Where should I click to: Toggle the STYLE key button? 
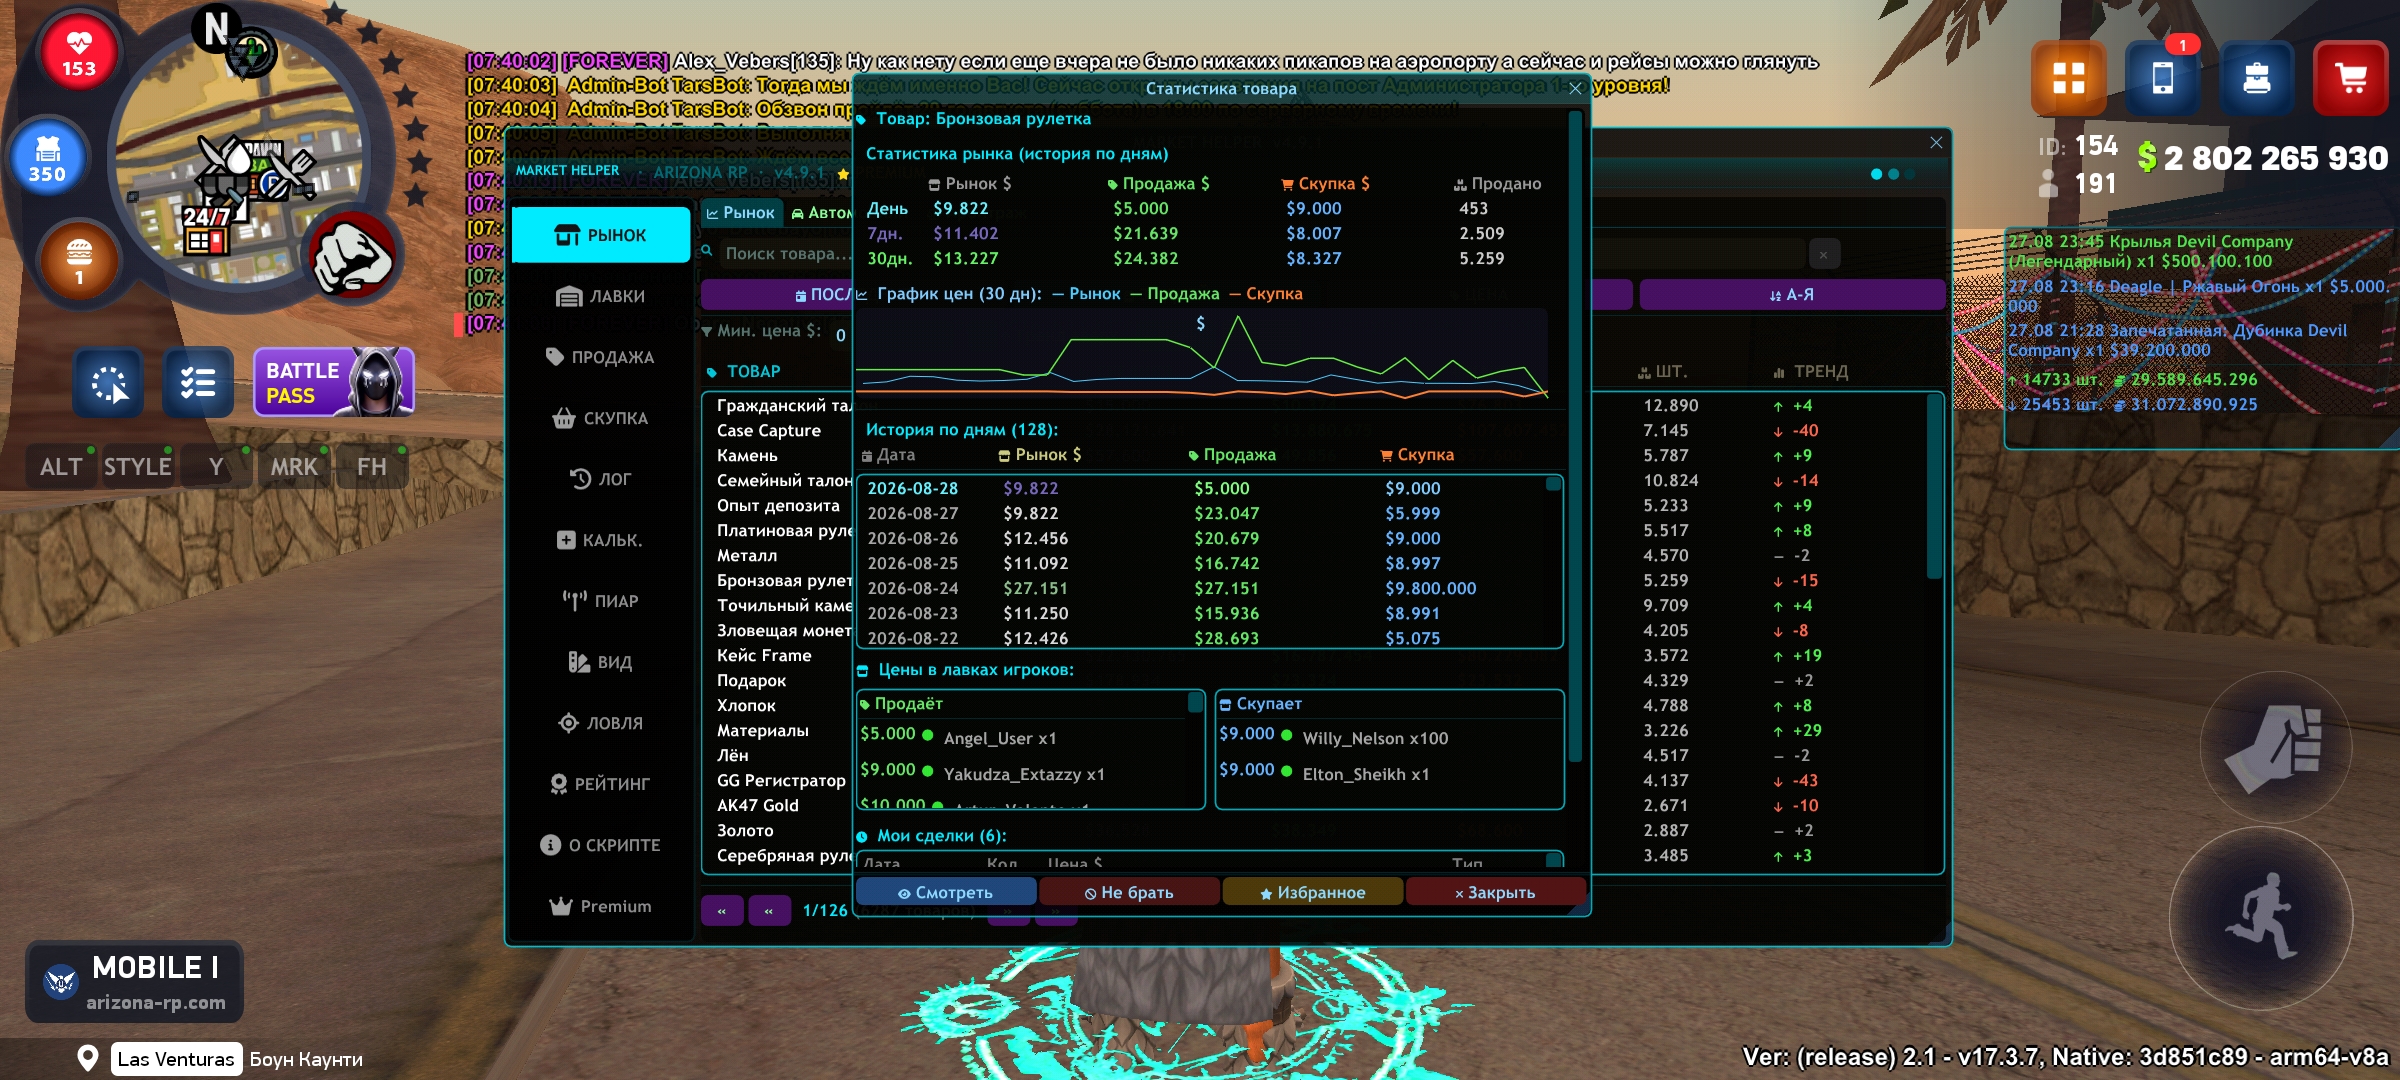[137, 466]
